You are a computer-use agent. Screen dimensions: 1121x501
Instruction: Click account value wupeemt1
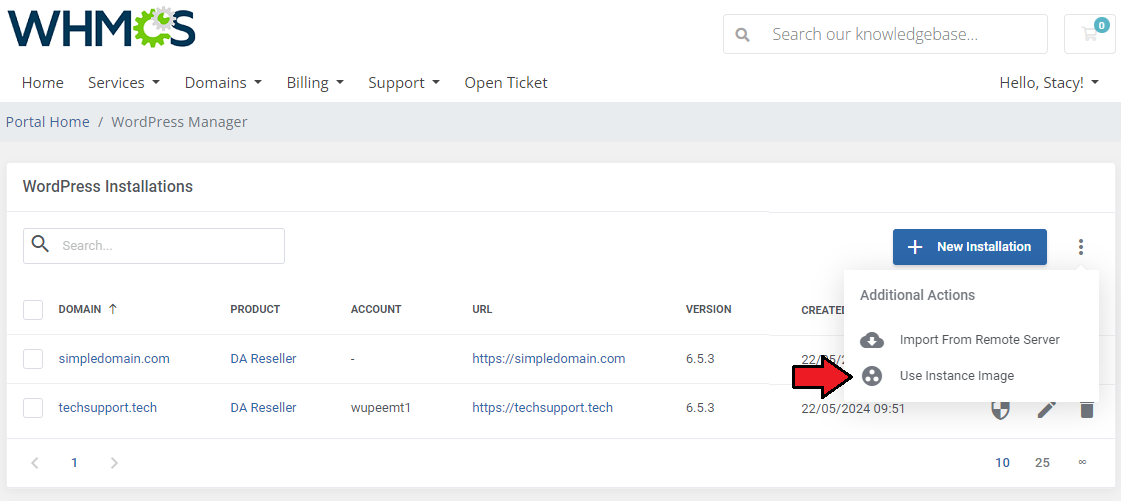[x=380, y=408]
